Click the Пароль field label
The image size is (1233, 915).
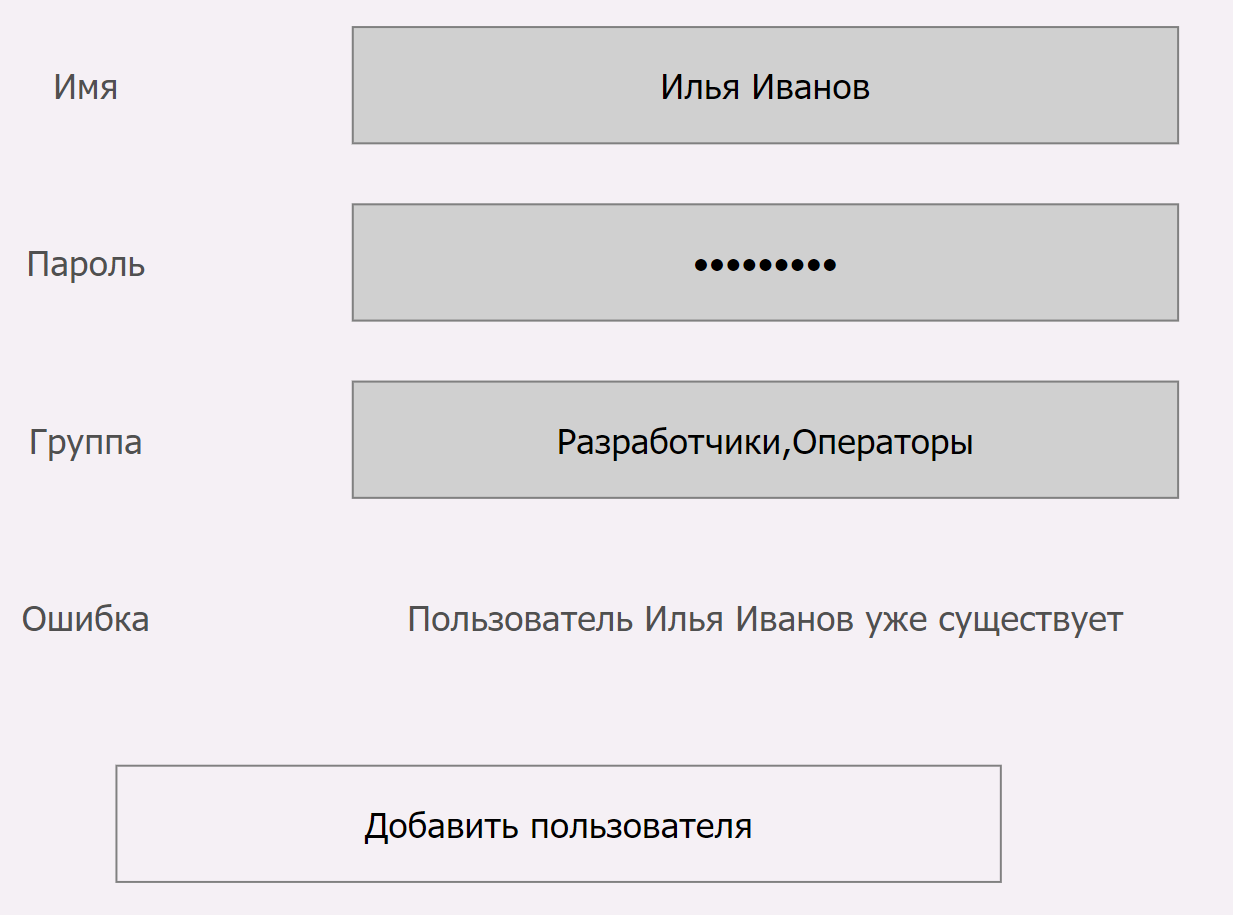click(x=87, y=264)
